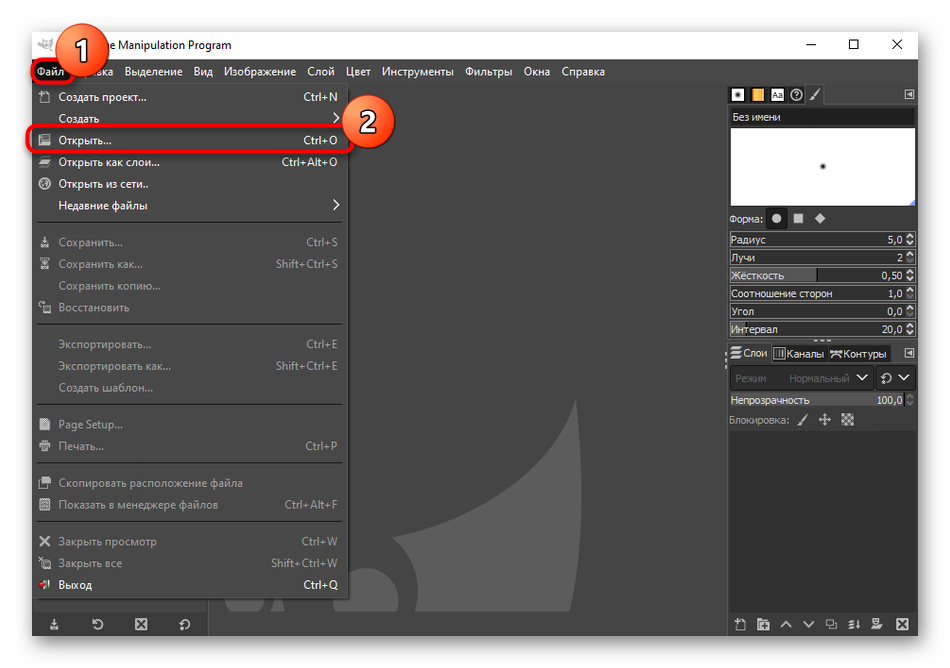Click the delete layer icon

(902, 625)
